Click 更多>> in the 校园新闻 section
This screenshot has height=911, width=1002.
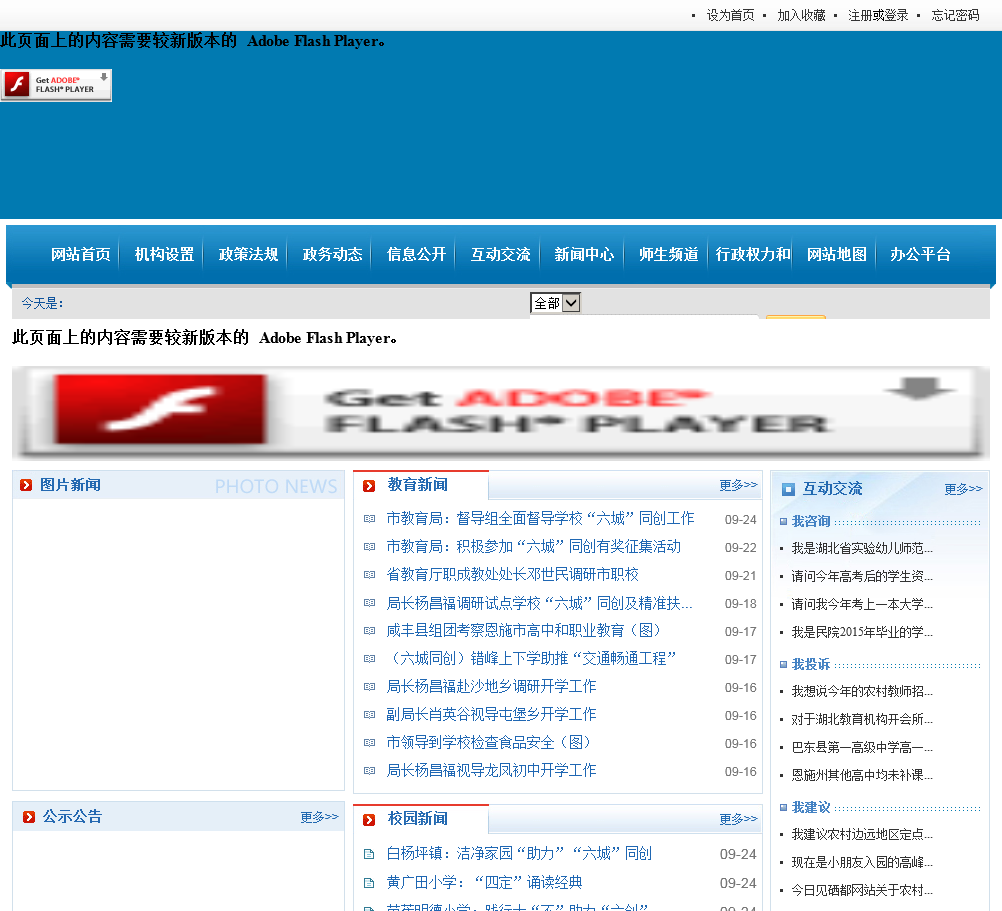(x=738, y=818)
